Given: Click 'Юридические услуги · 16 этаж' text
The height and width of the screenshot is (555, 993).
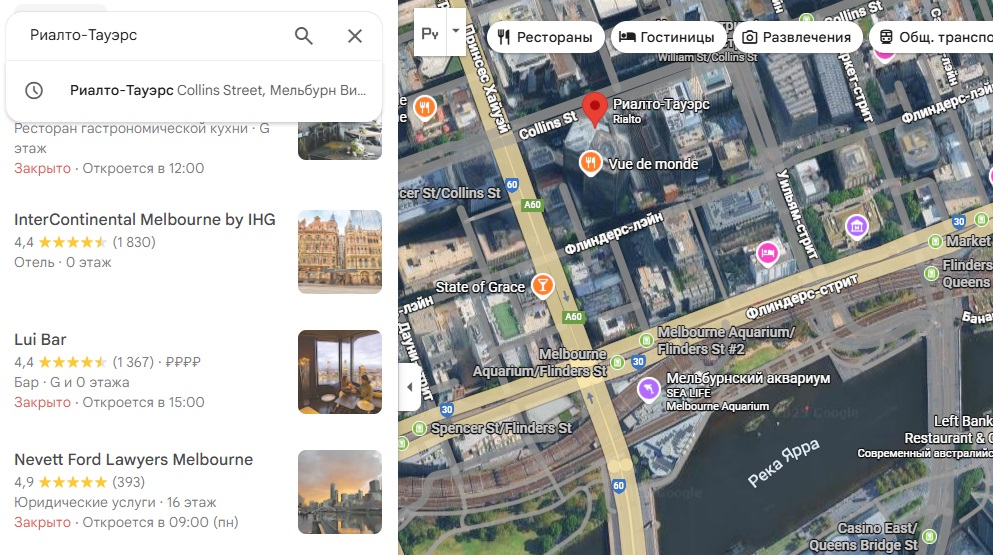Looking at the screenshot, I should point(115,502).
